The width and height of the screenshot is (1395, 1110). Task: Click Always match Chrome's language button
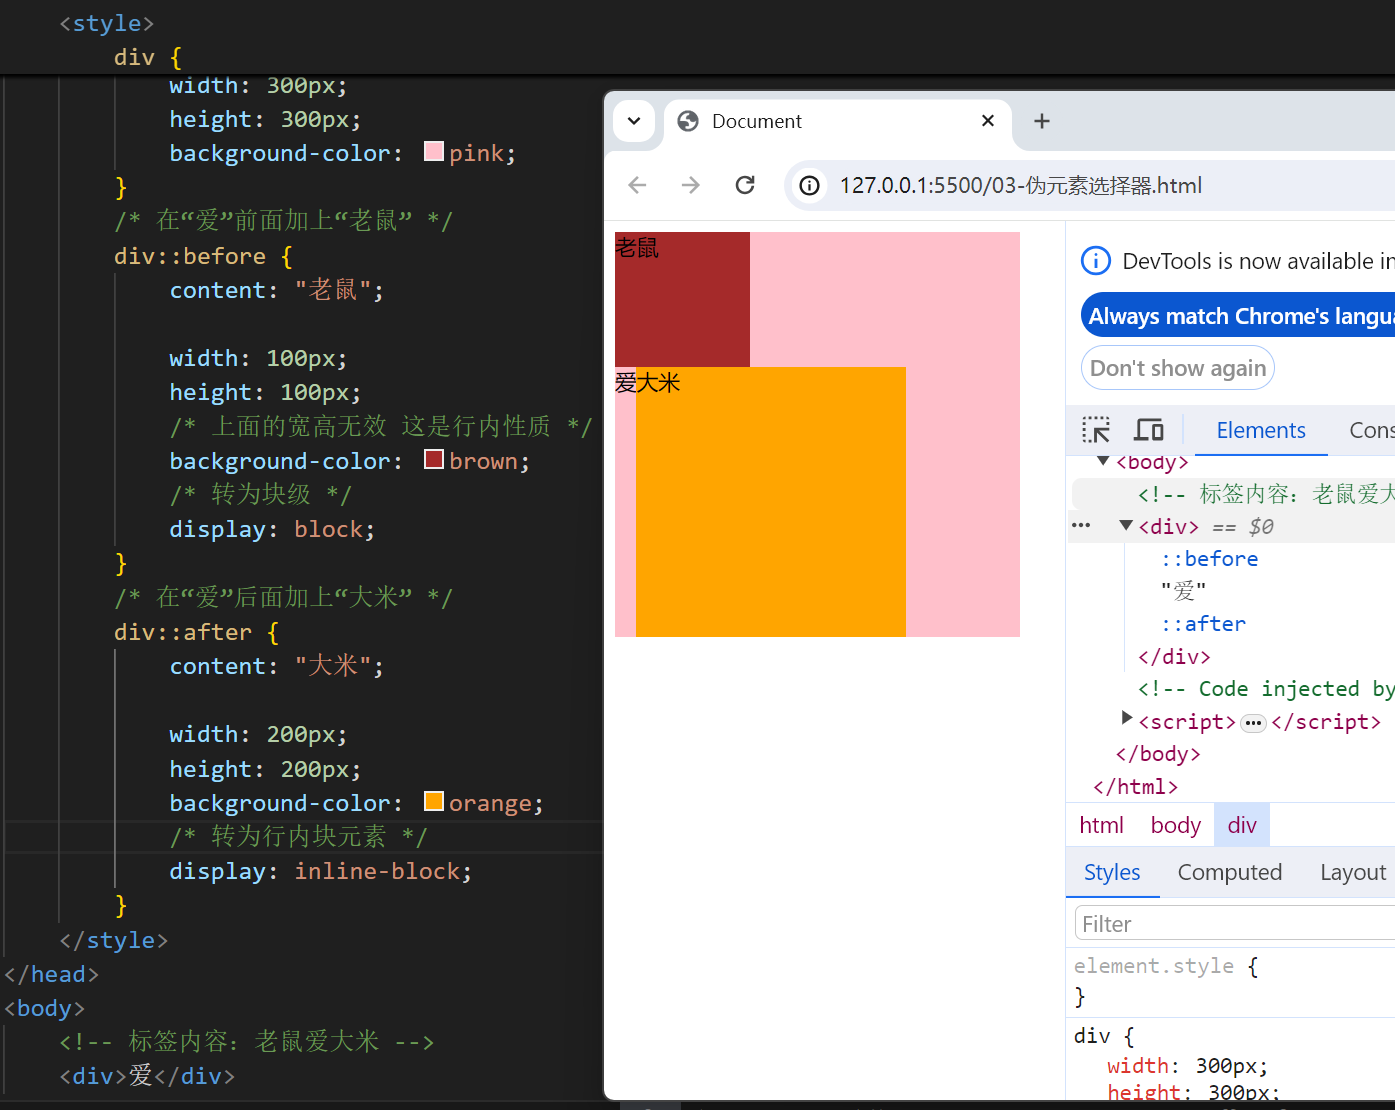coord(1238,316)
